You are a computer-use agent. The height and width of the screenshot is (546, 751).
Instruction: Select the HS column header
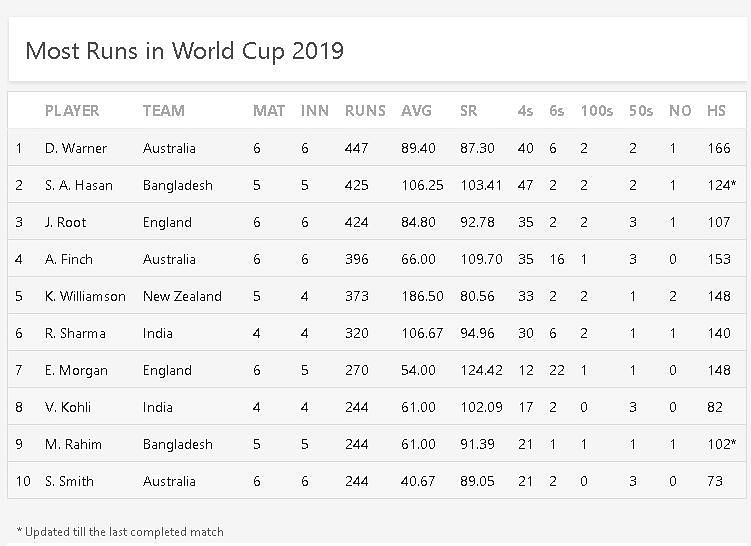[716, 111]
